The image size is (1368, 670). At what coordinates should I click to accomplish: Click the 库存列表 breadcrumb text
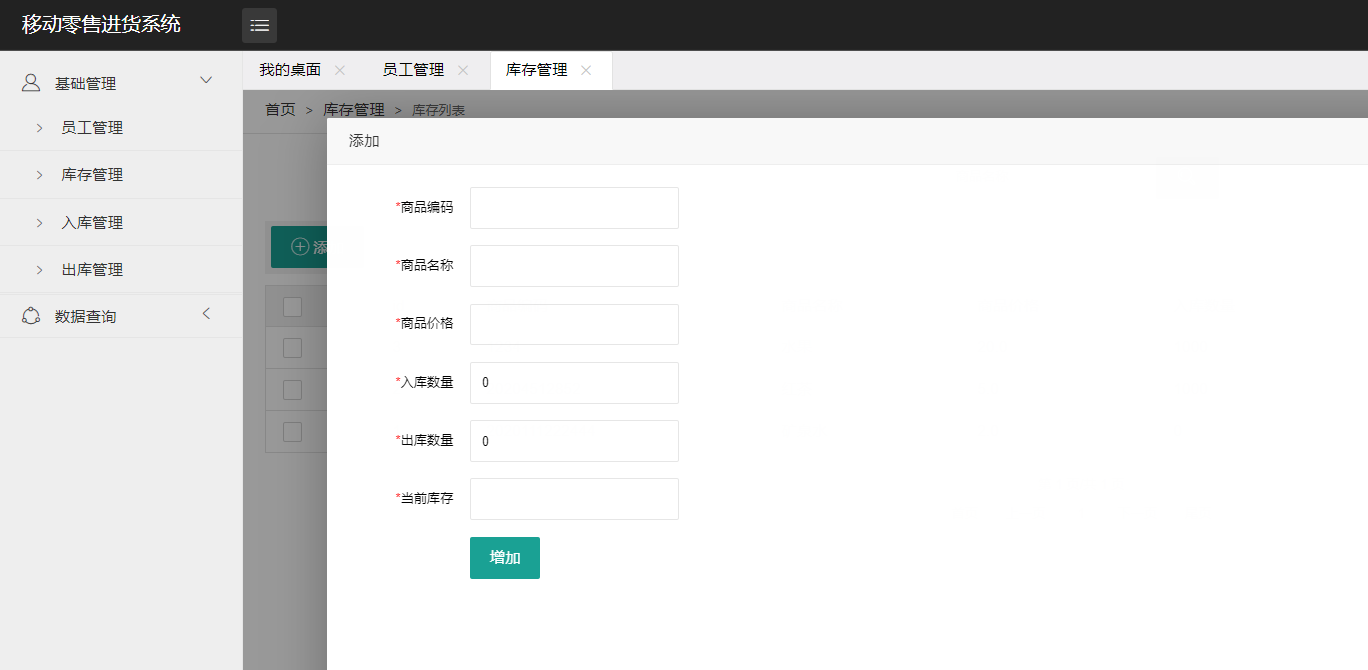pyautogui.click(x=439, y=110)
